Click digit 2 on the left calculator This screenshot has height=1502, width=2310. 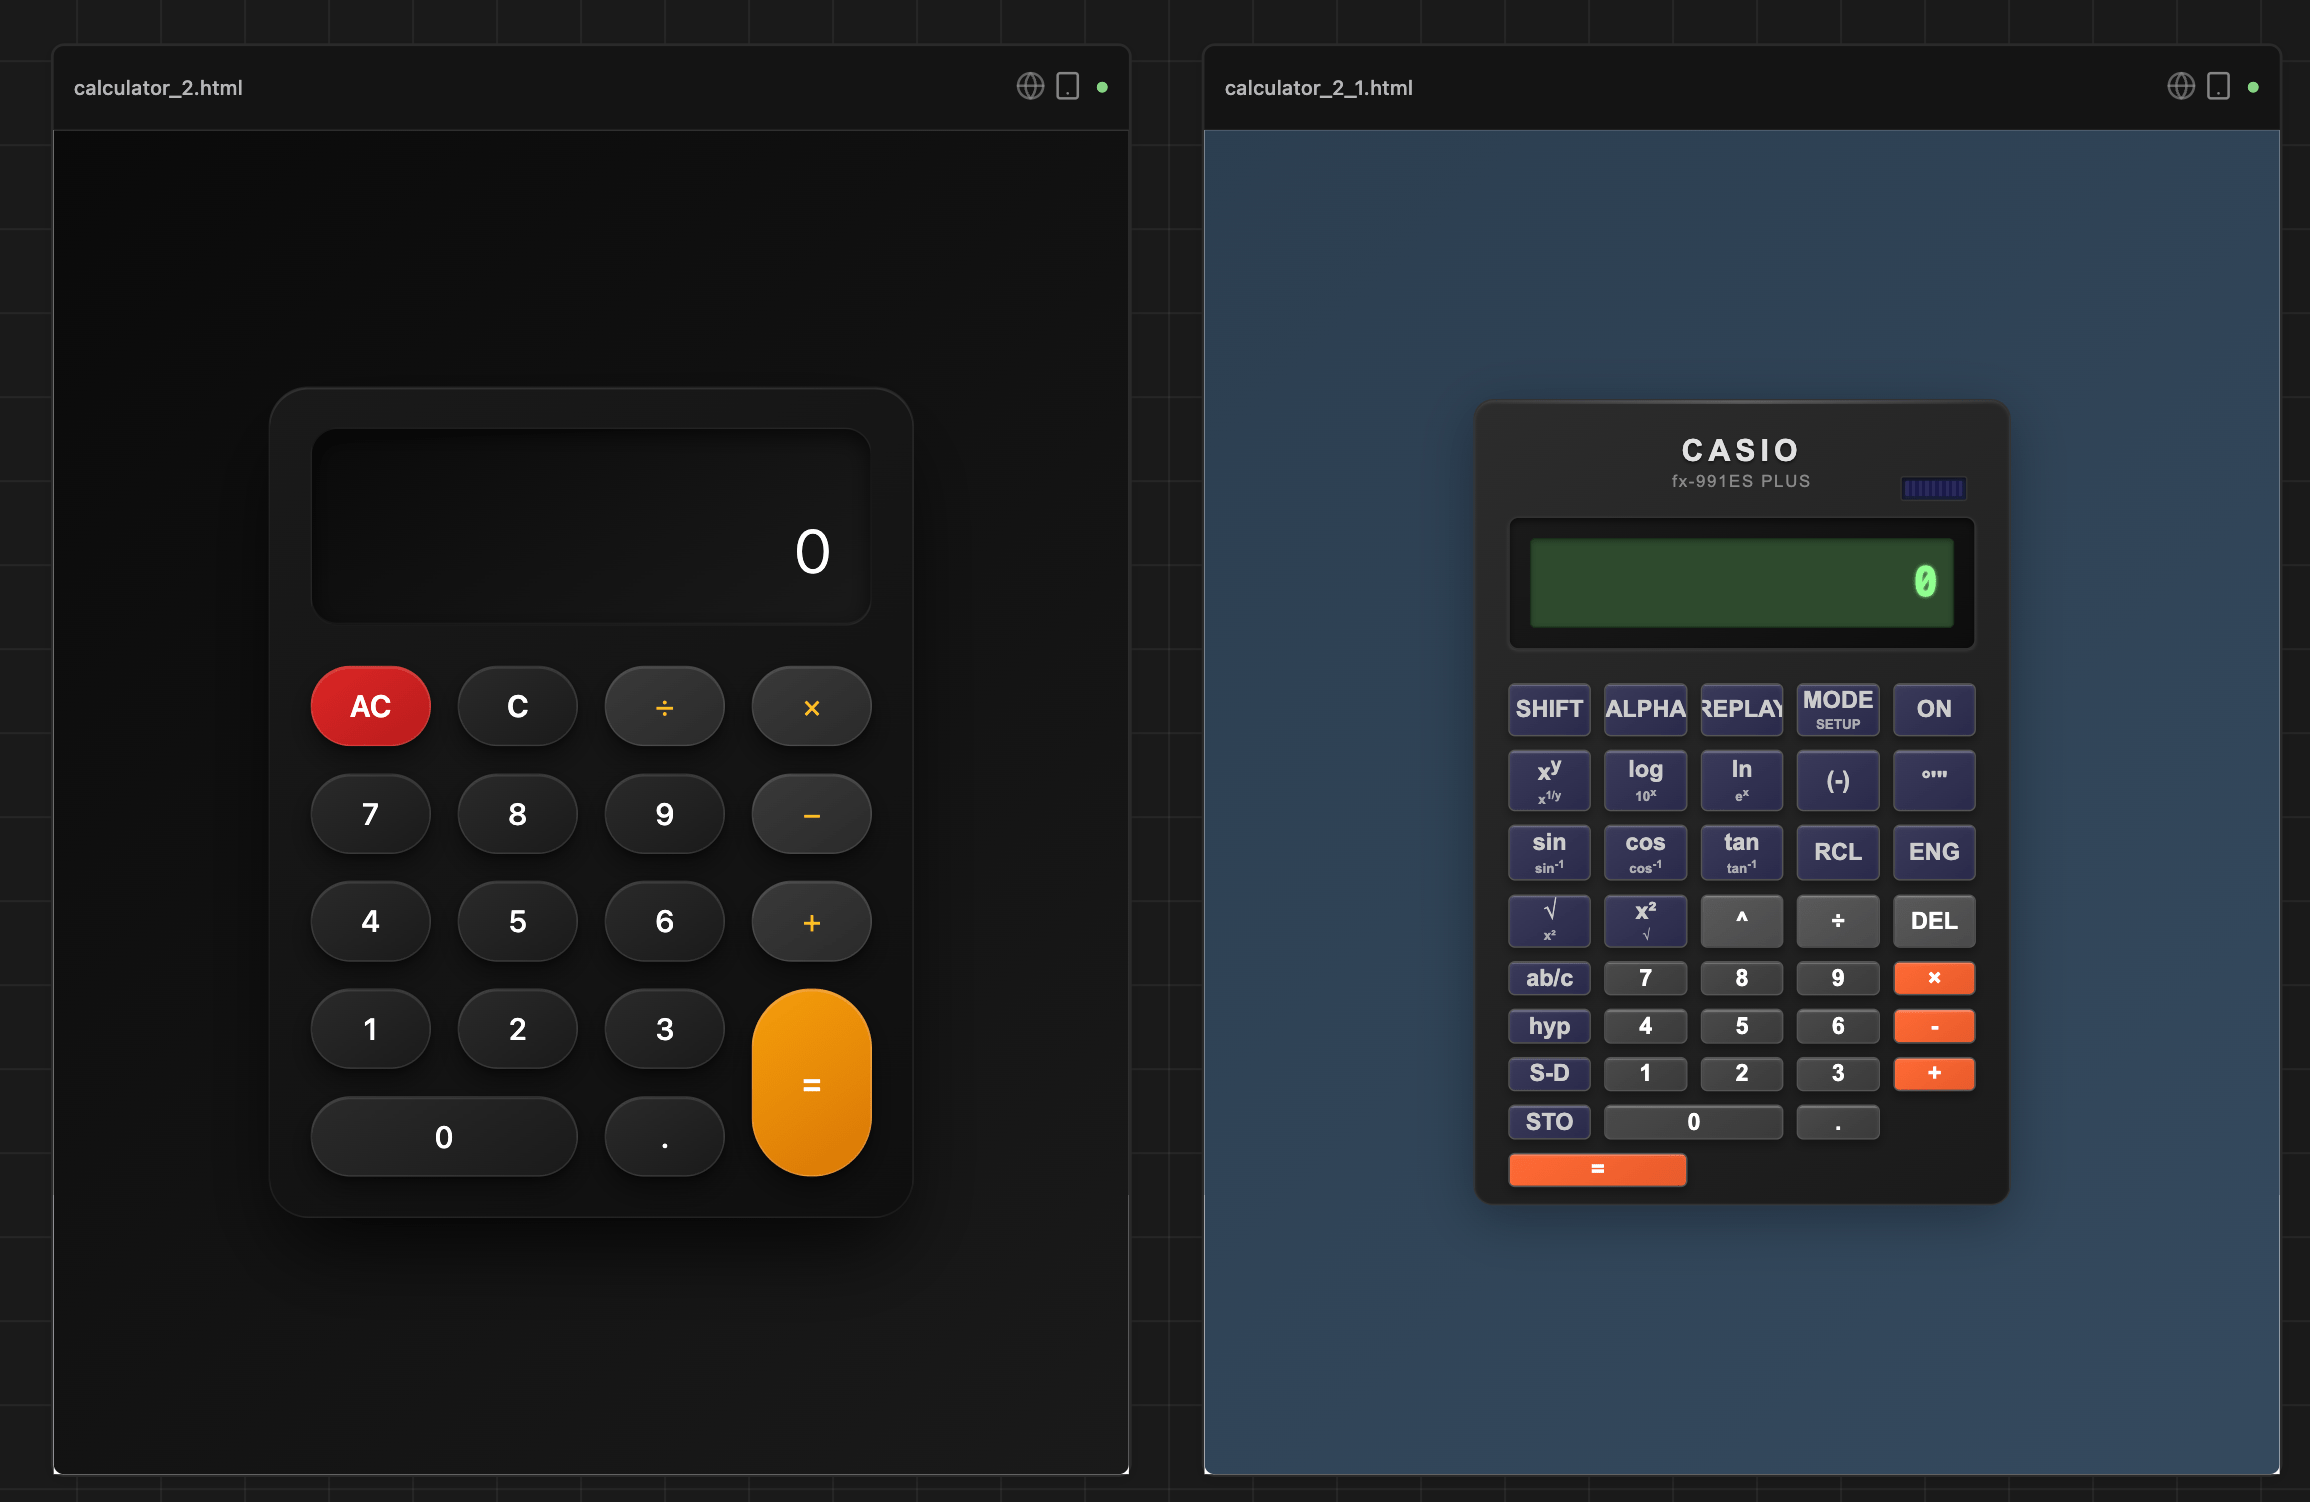tap(517, 1029)
